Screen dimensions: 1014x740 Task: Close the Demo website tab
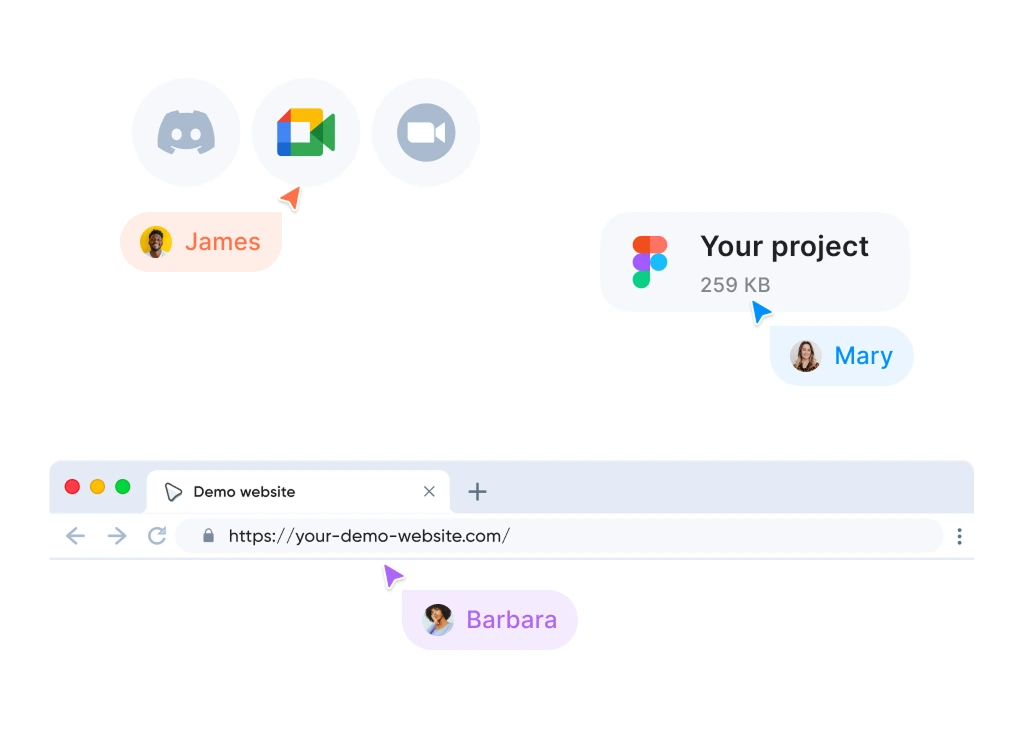click(x=429, y=491)
